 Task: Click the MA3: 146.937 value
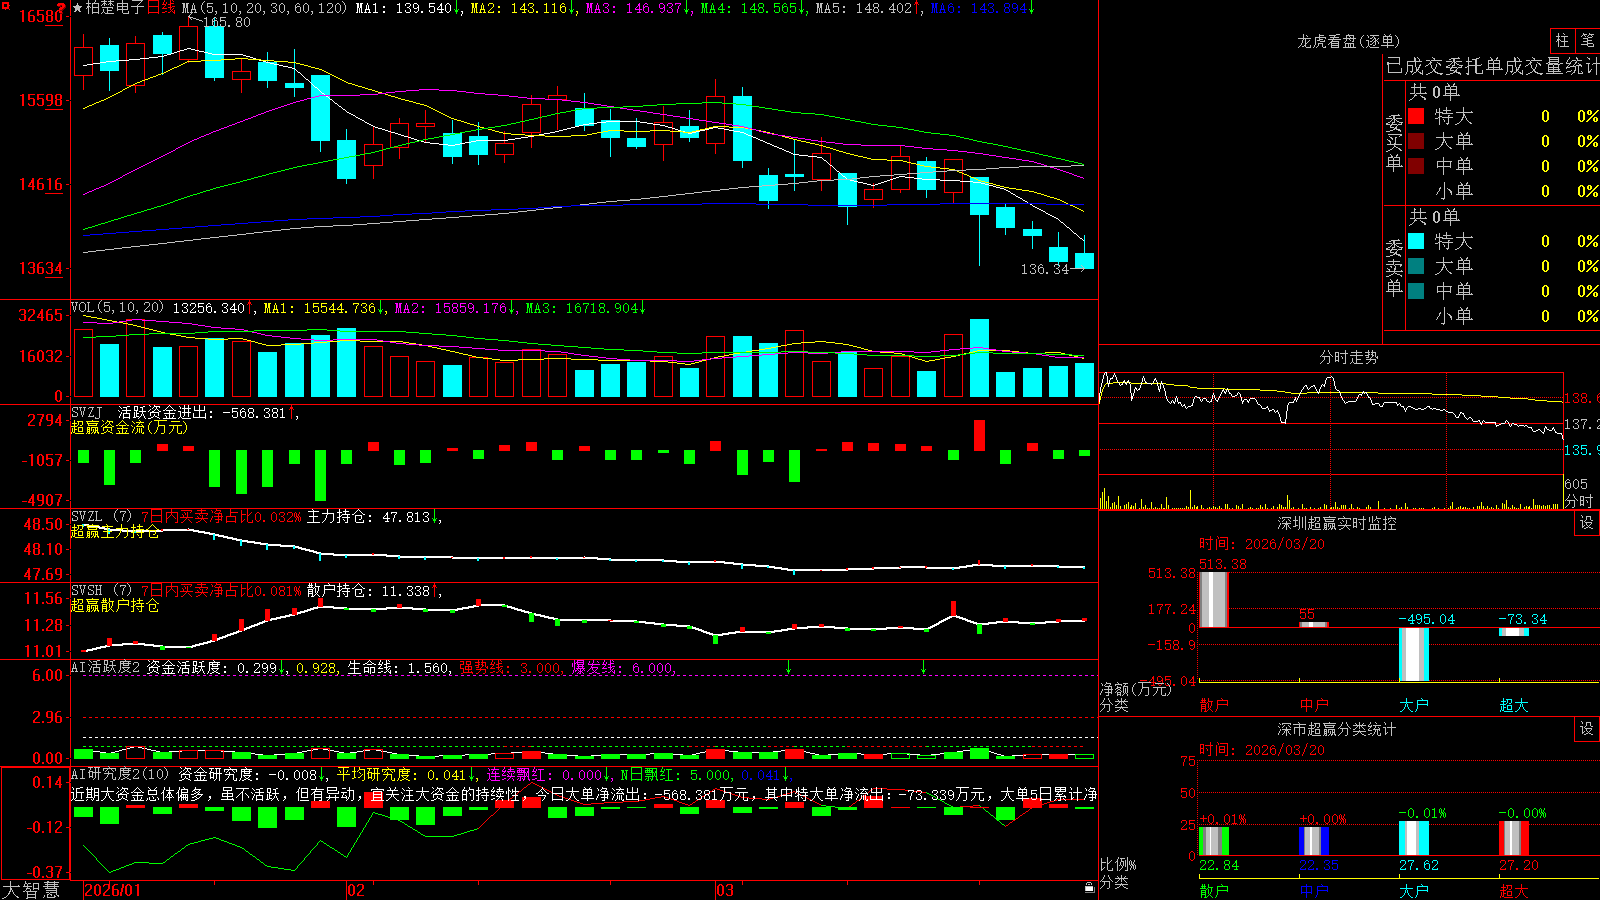click(x=638, y=8)
